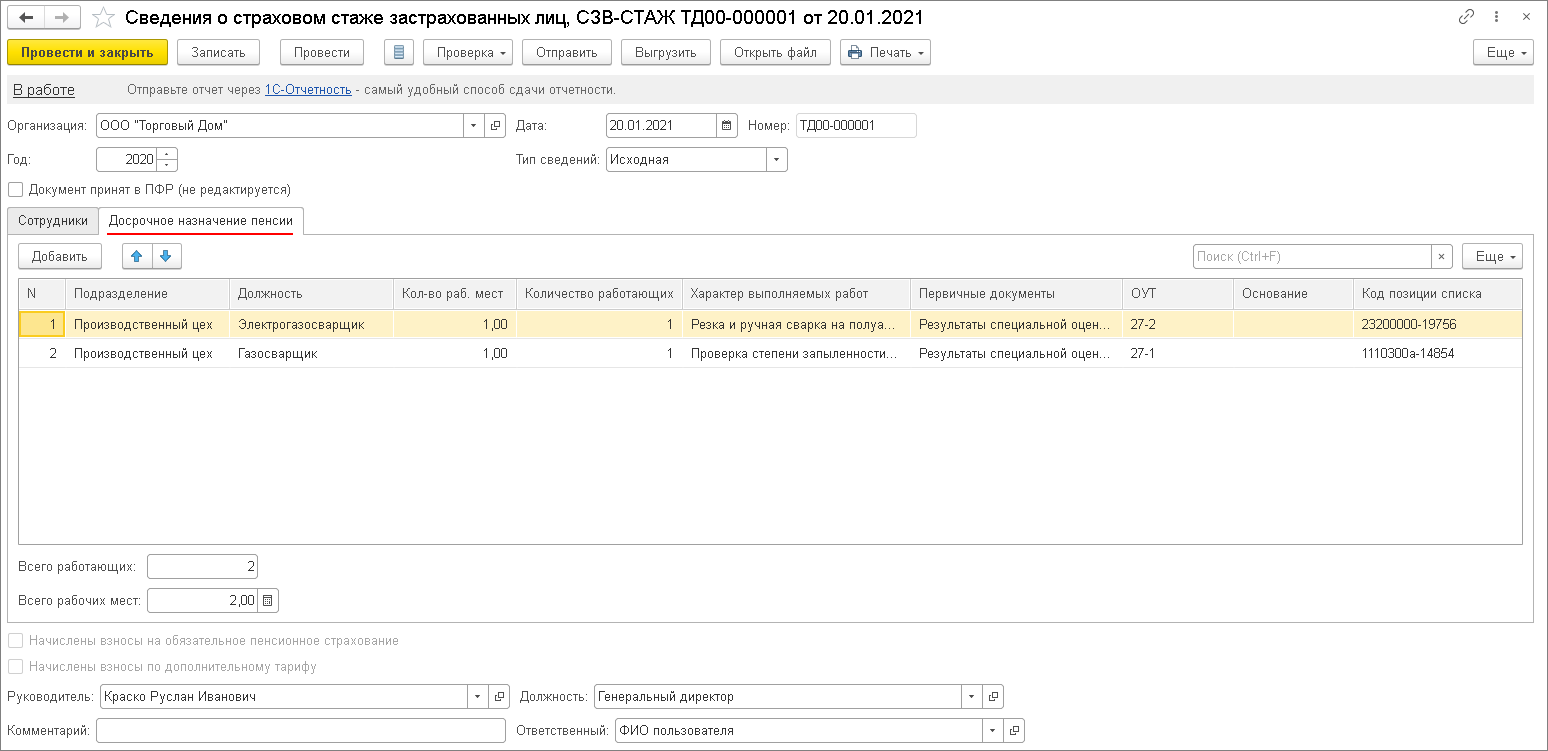Clear the search field with the x button

[x=1441, y=257]
